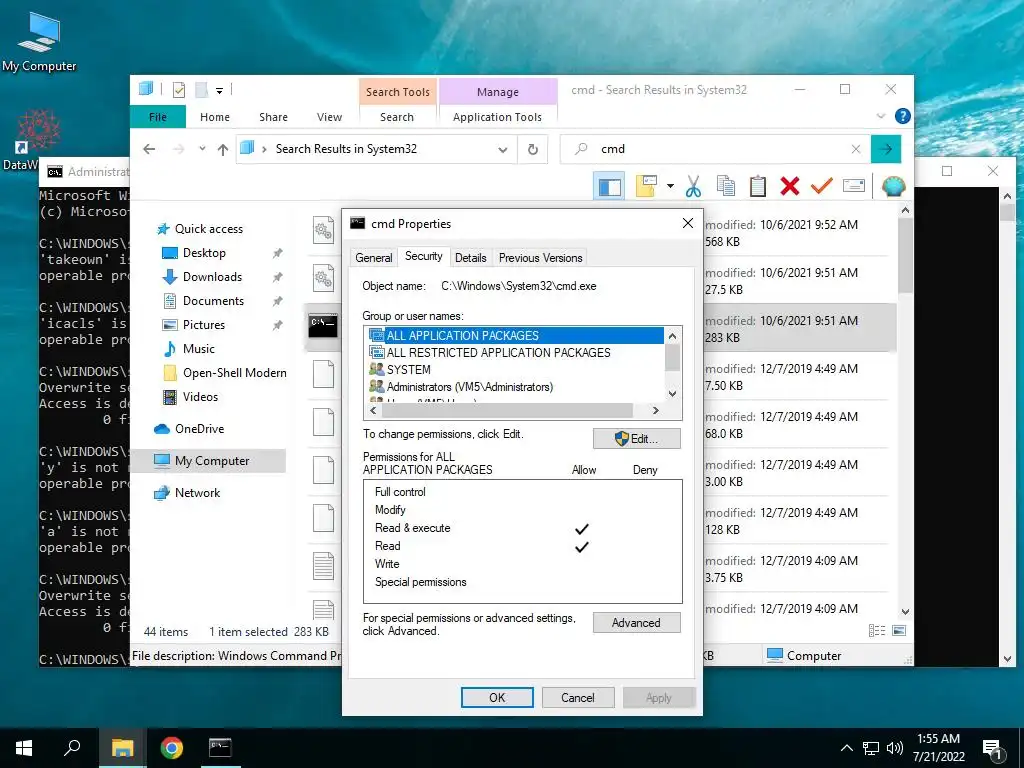Click the Advanced button
Viewport: 1024px width, 768px height.
pyautogui.click(x=637, y=623)
